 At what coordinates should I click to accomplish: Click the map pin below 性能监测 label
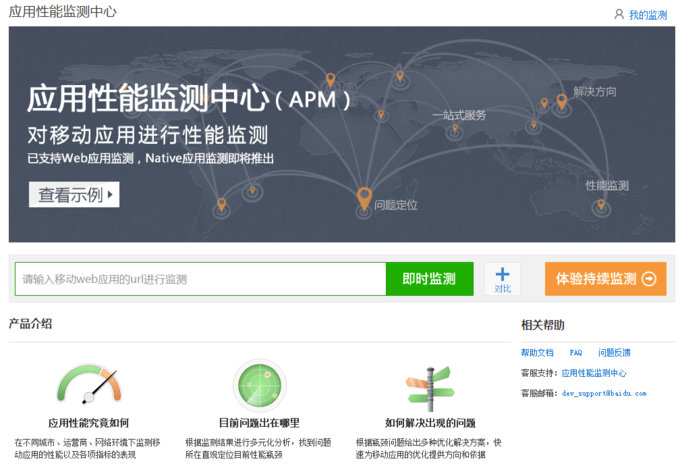601,204
